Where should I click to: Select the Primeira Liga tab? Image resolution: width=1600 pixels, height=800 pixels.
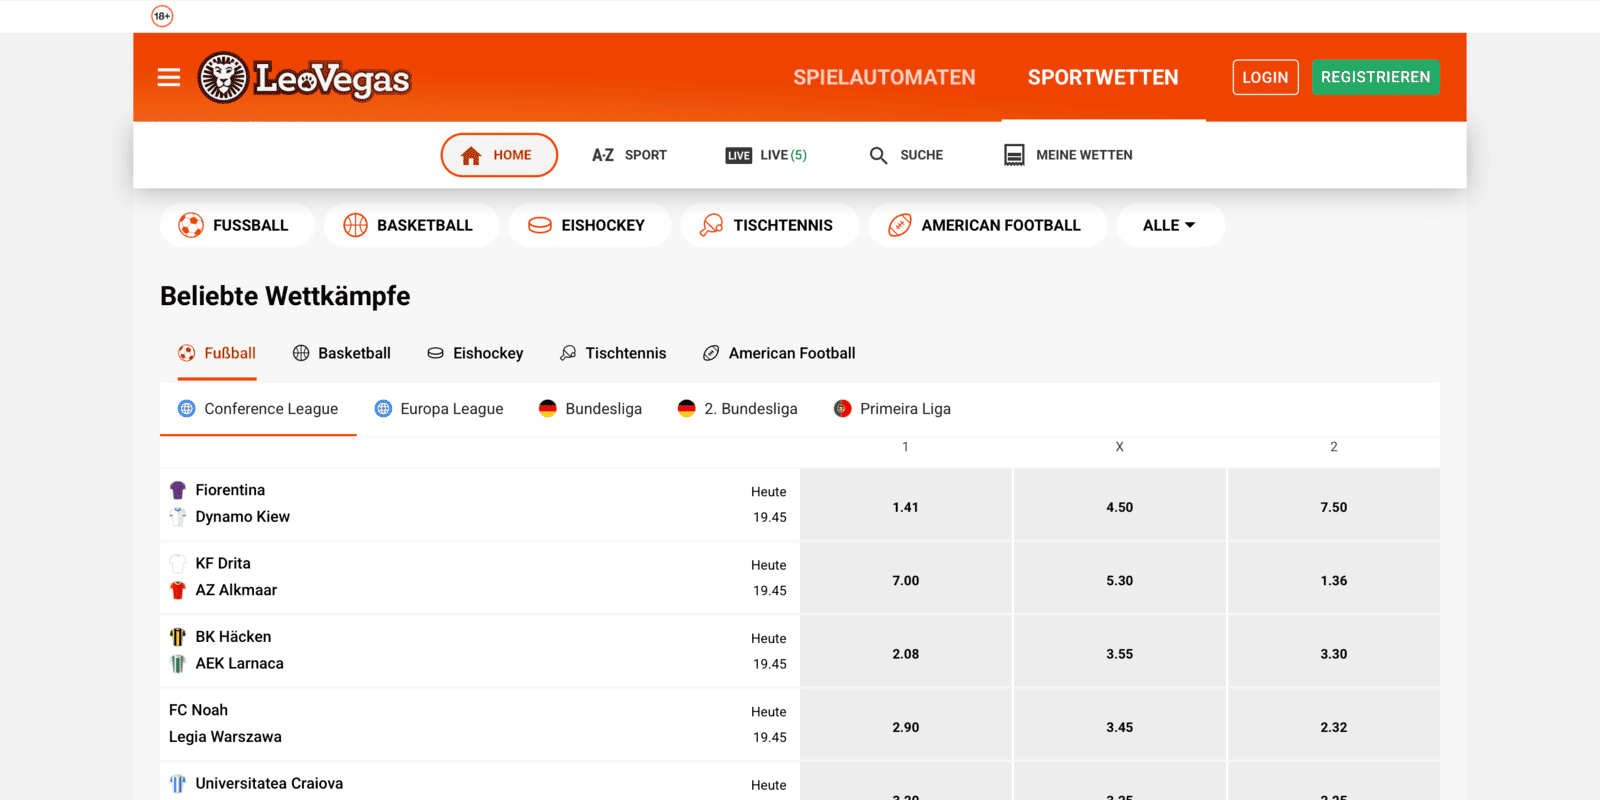click(x=892, y=409)
